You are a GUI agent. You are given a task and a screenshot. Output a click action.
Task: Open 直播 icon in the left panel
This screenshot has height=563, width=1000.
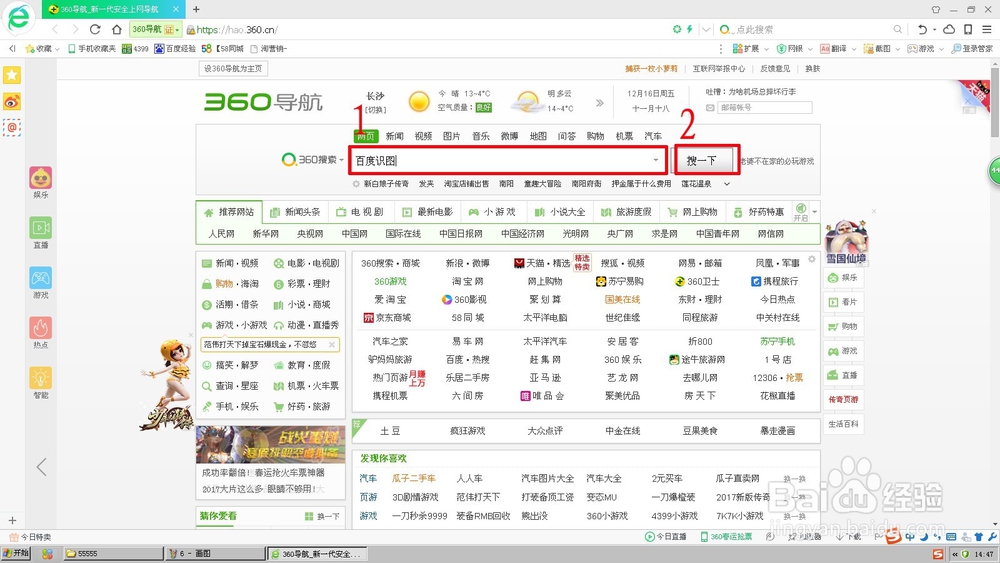(41, 228)
